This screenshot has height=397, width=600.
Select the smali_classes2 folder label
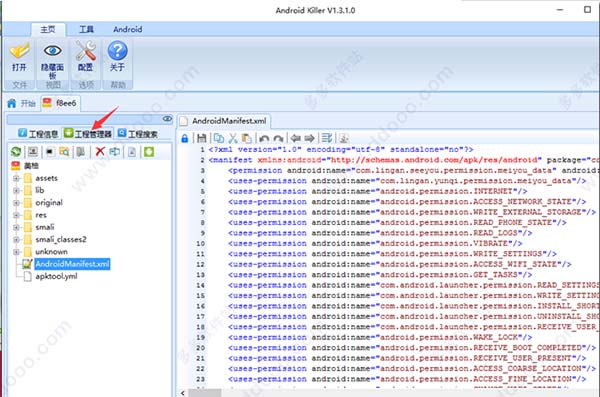point(61,240)
